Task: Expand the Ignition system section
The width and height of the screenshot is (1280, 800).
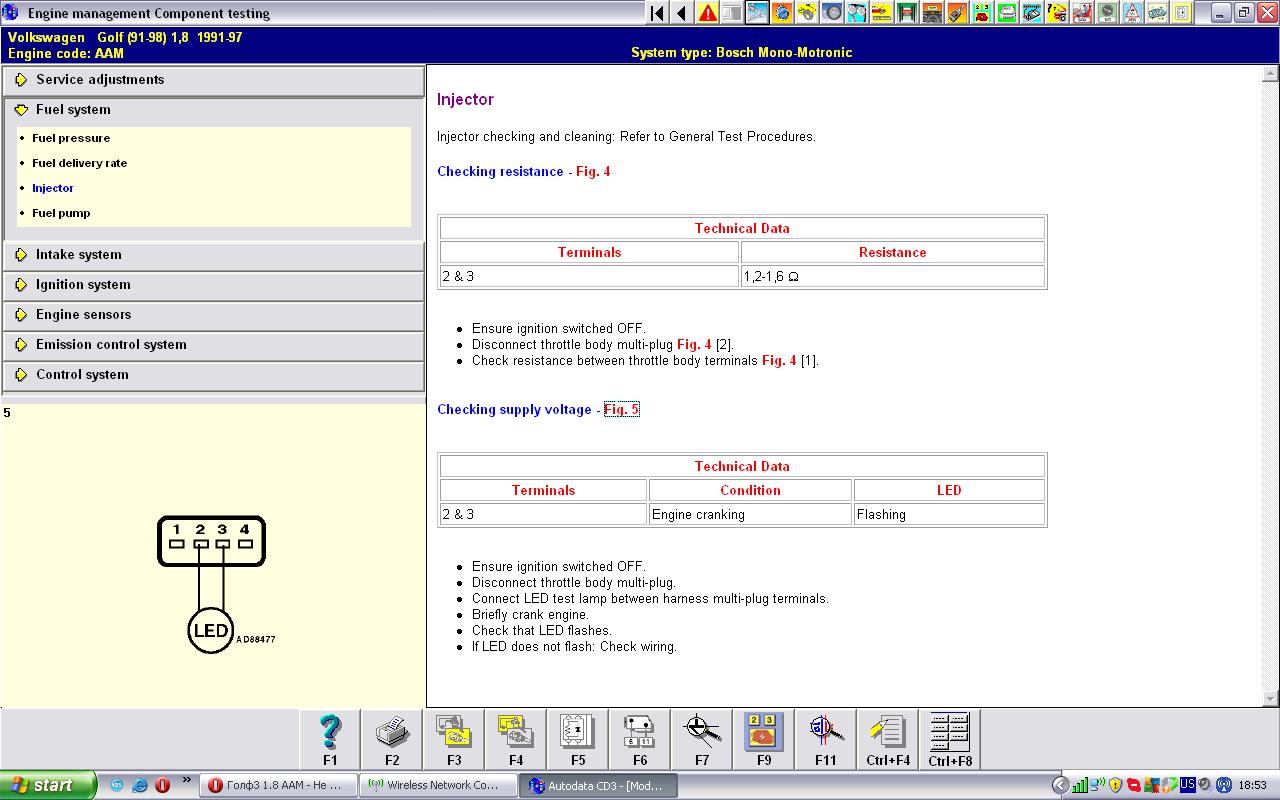Action: pos(83,285)
